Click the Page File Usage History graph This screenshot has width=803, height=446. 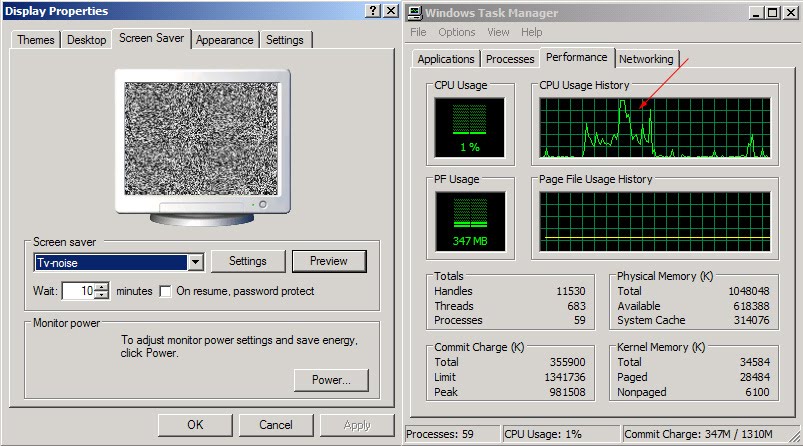[x=655, y=221]
